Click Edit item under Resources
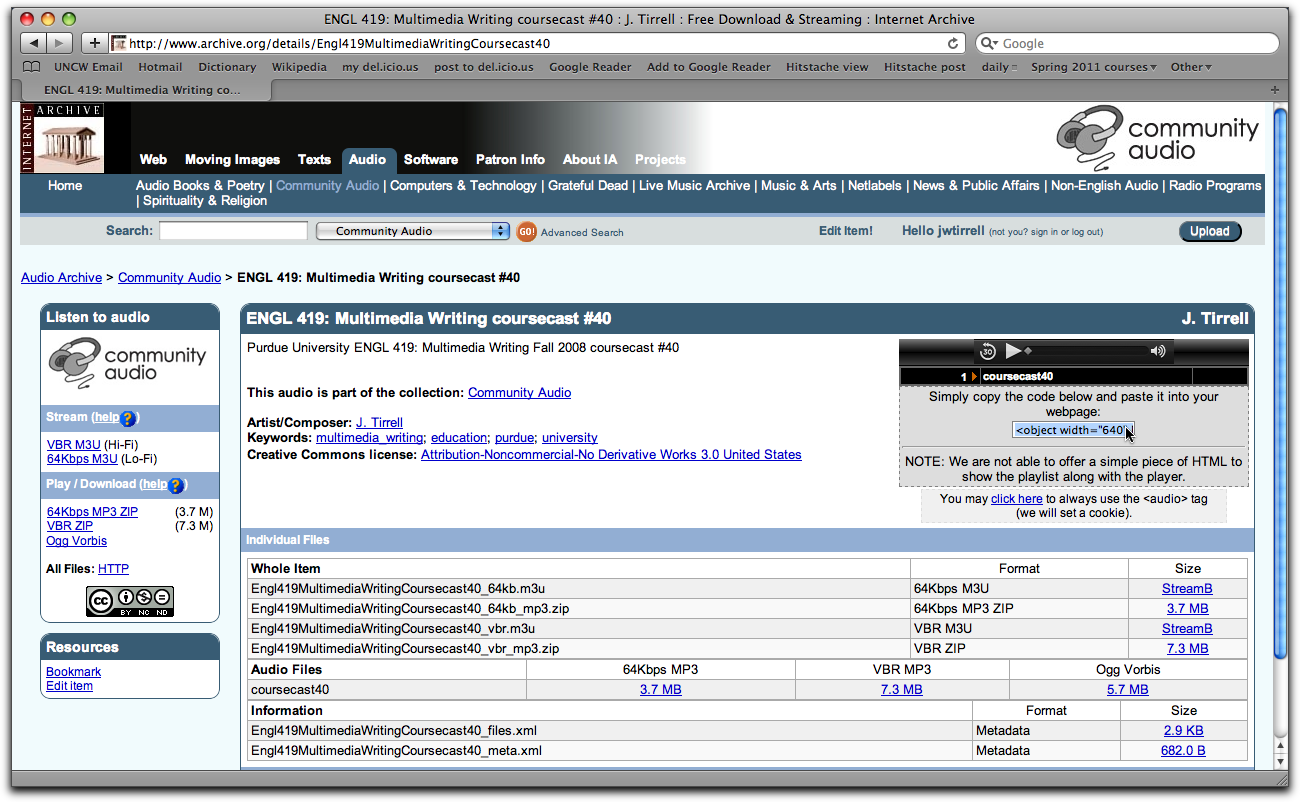 point(69,686)
